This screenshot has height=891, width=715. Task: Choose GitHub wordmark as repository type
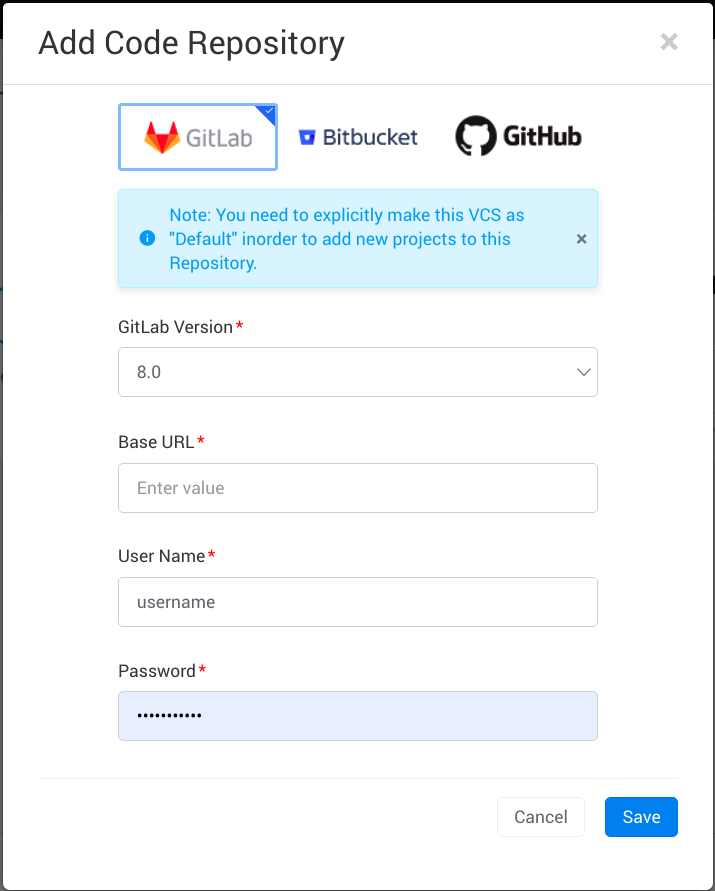coord(541,137)
